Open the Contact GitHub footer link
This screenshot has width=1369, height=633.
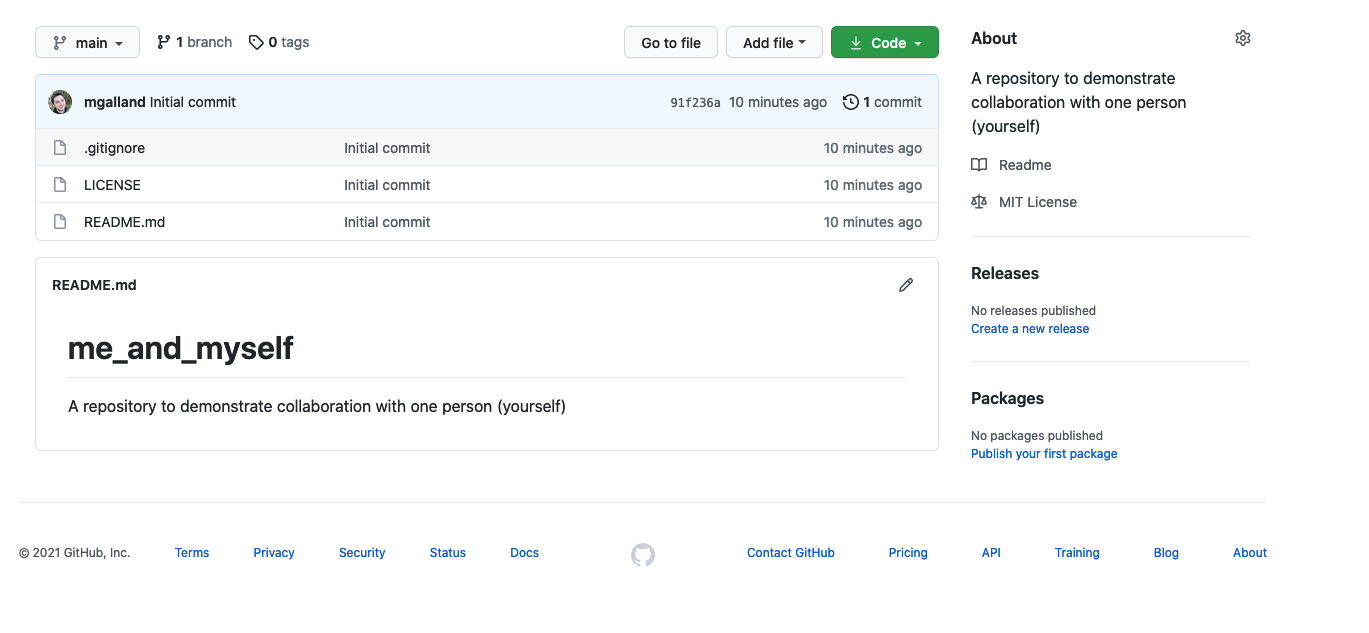pos(791,553)
